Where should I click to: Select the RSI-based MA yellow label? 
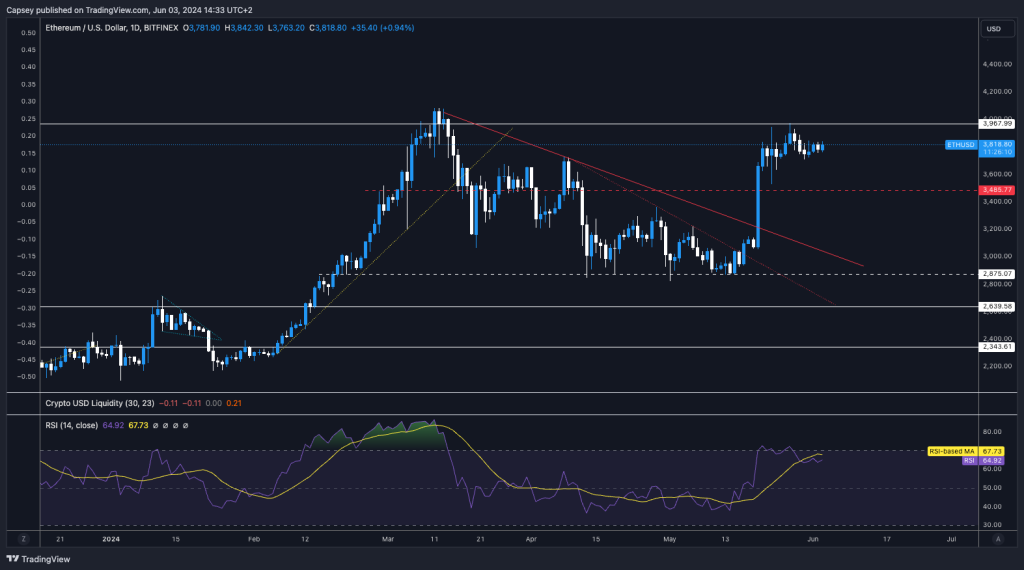coord(952,451)
